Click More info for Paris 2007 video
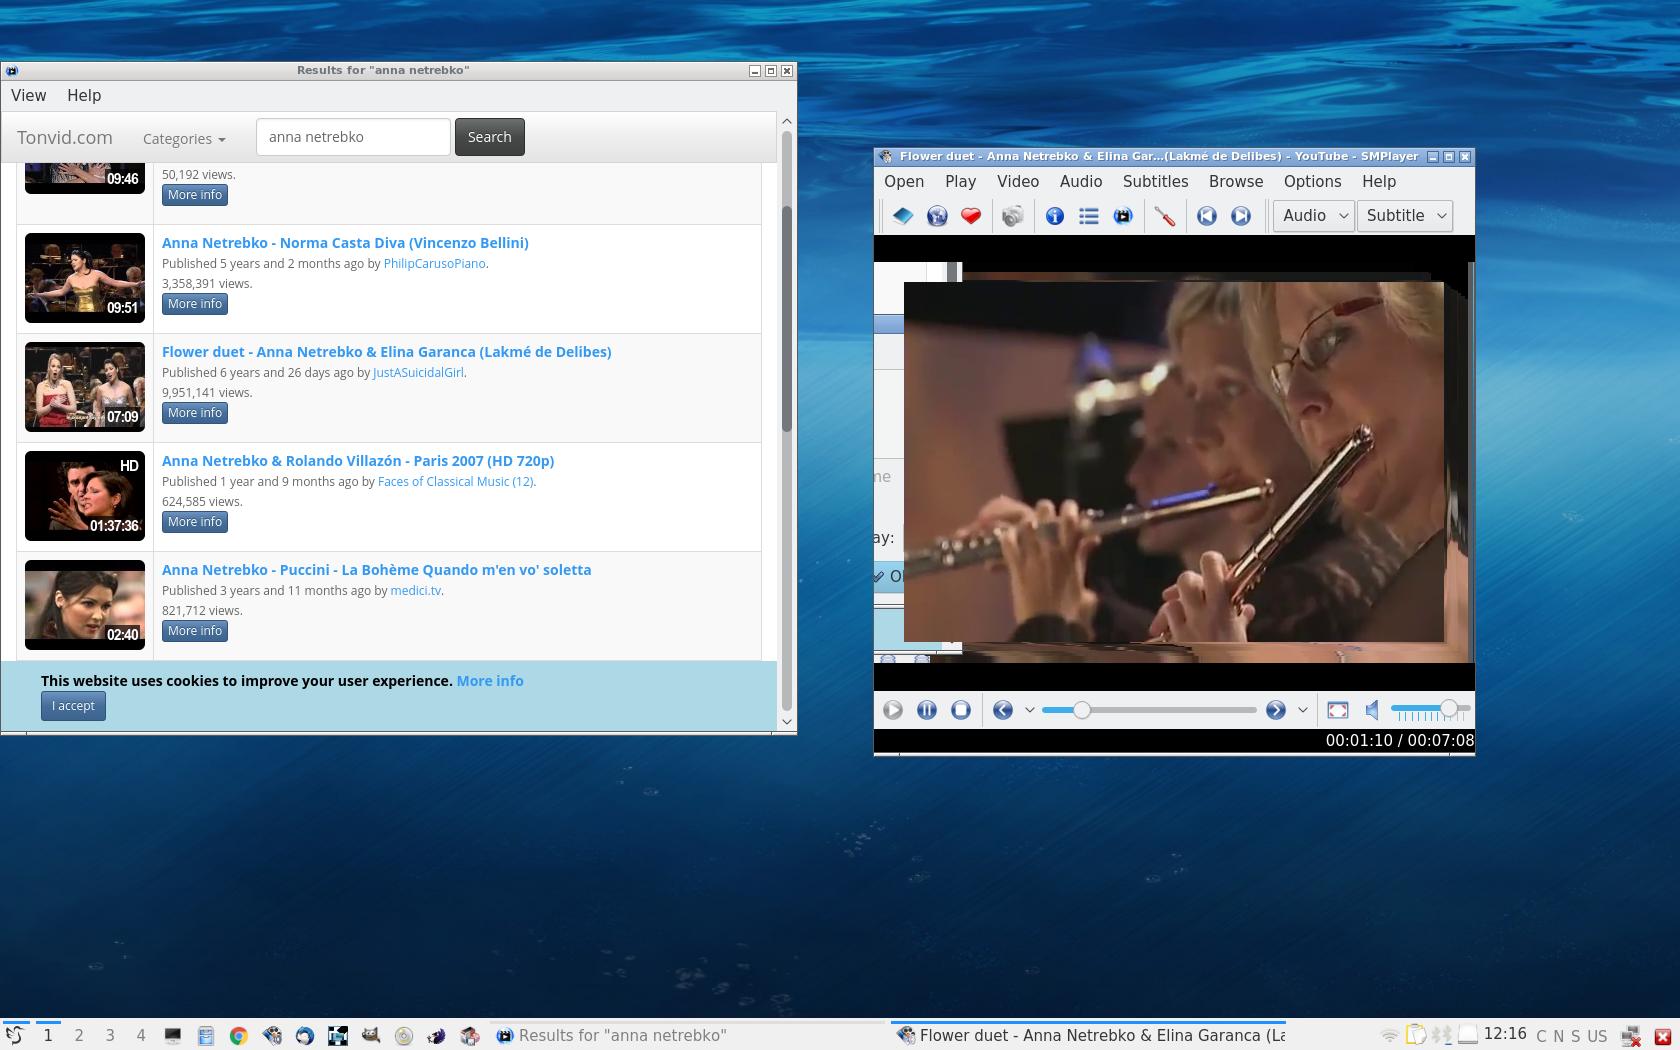 coord(195,522)
